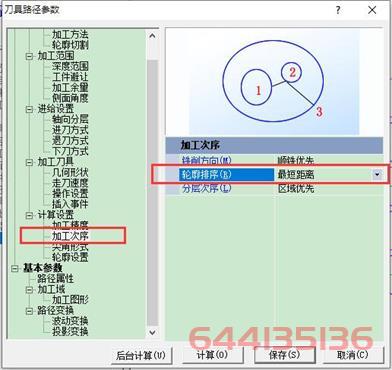
Task: Open the 轮廓排序 dropdown arrow
Action: pyautogui.click(x=377, y=174)
